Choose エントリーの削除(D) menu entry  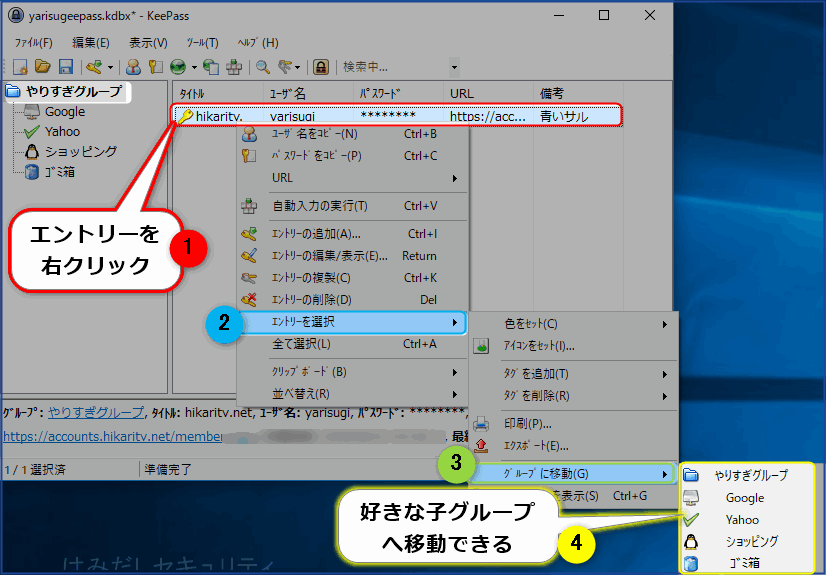coord(352,300)
